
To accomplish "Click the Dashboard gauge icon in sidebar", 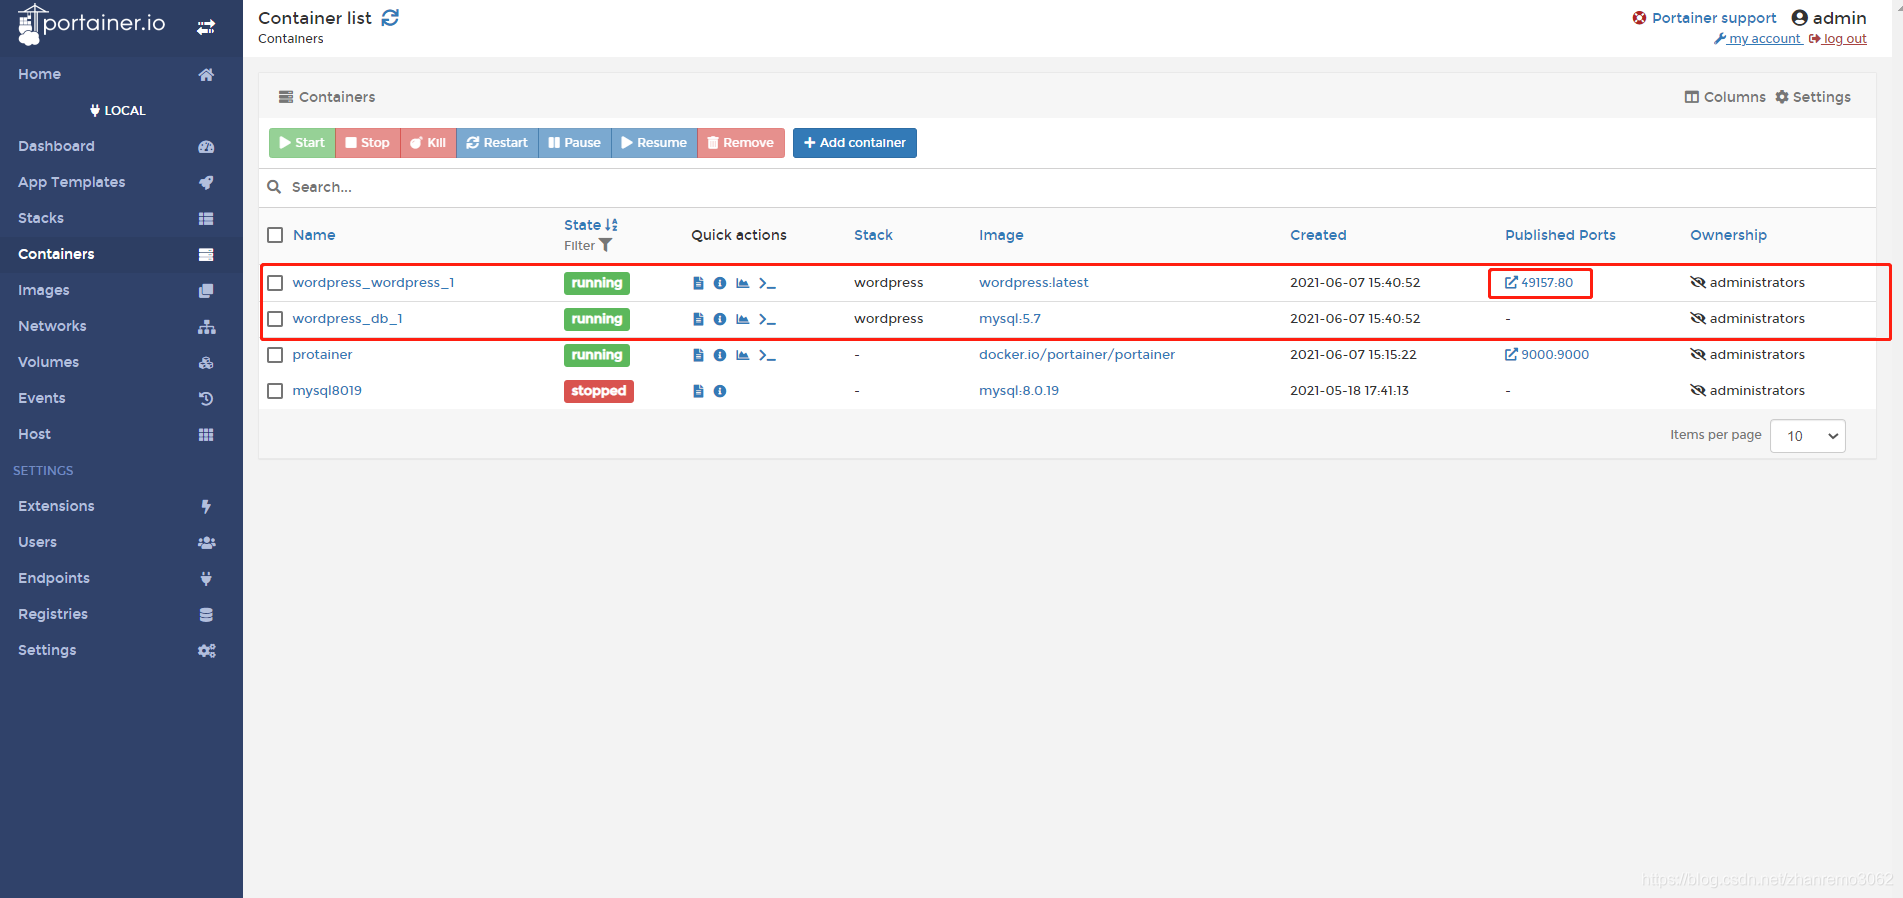I will click(x=206, y=146).
